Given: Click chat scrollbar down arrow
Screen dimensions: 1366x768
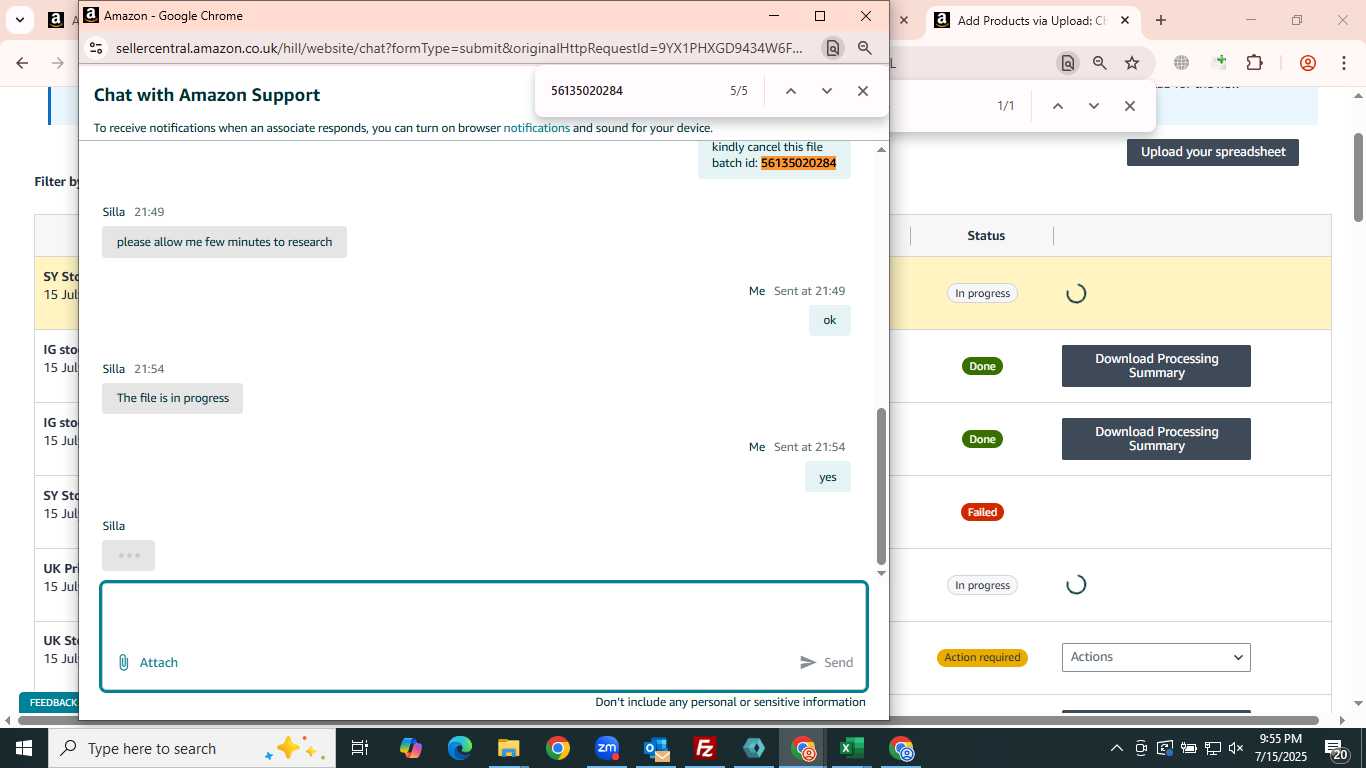Looking at the screenshot, I should (881, 573).
